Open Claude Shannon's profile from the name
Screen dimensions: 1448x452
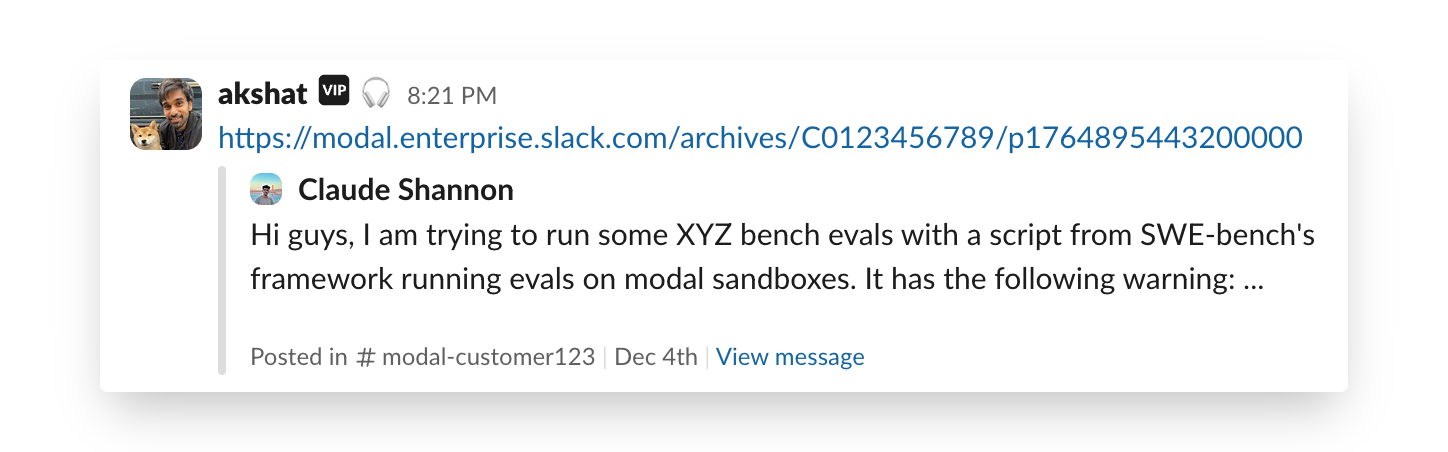(x=405, y=189)
